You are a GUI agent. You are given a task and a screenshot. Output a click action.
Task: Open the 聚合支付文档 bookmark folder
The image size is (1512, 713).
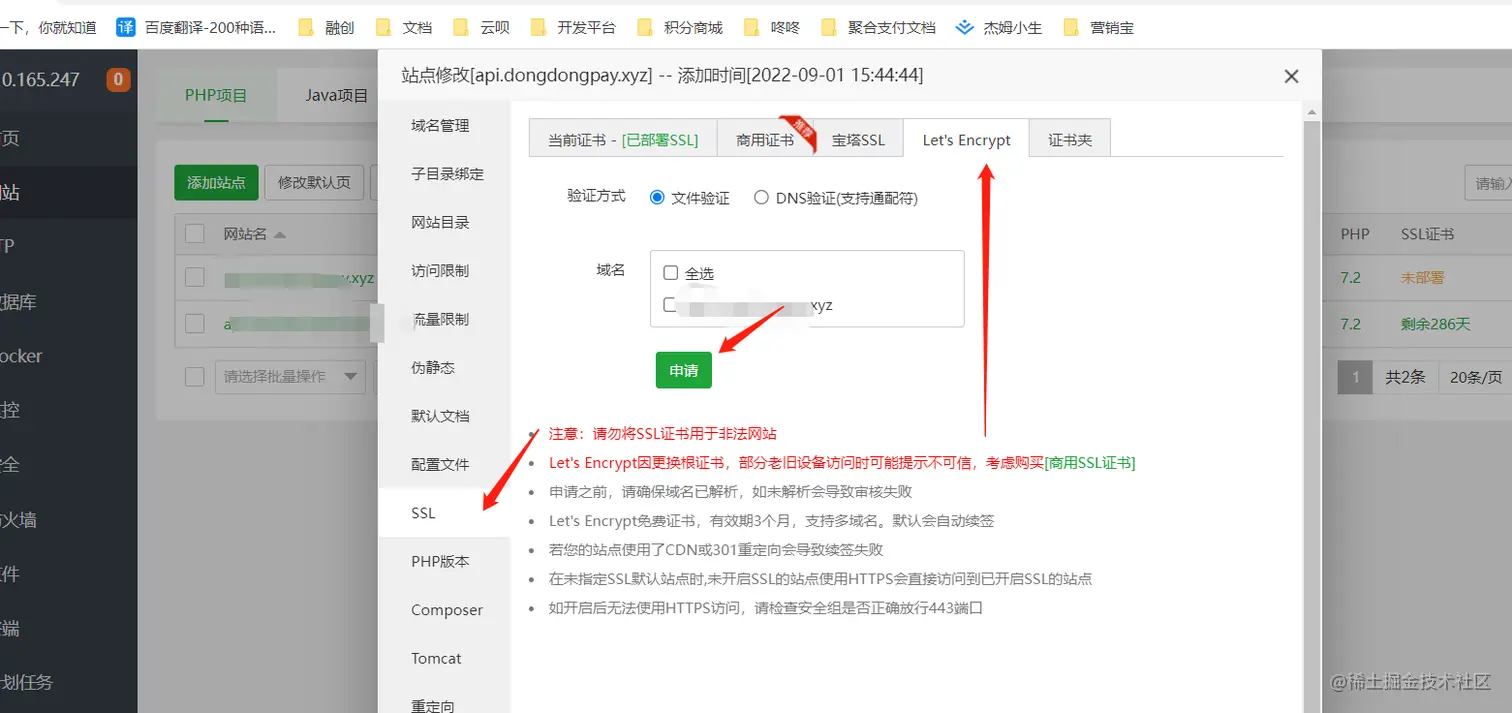878,27
